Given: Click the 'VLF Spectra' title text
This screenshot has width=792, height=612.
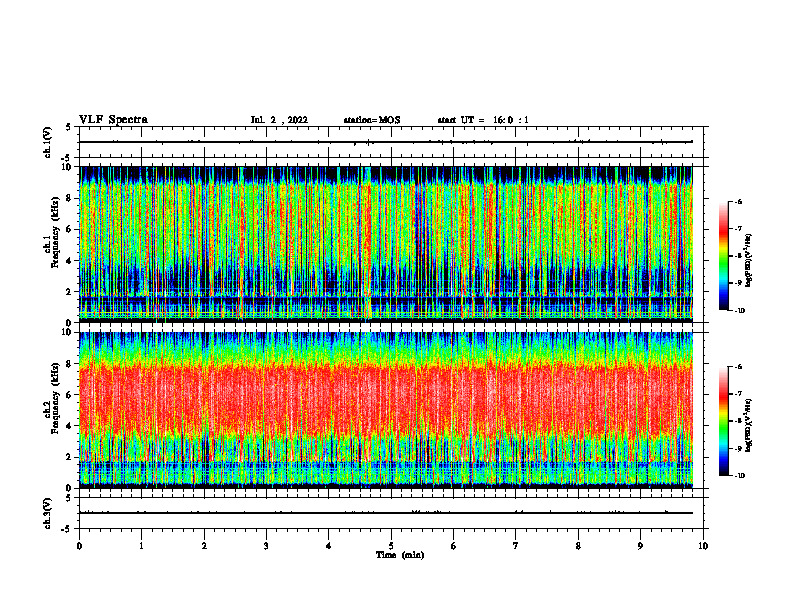Looking at the screenshot, I should [113, 120].
